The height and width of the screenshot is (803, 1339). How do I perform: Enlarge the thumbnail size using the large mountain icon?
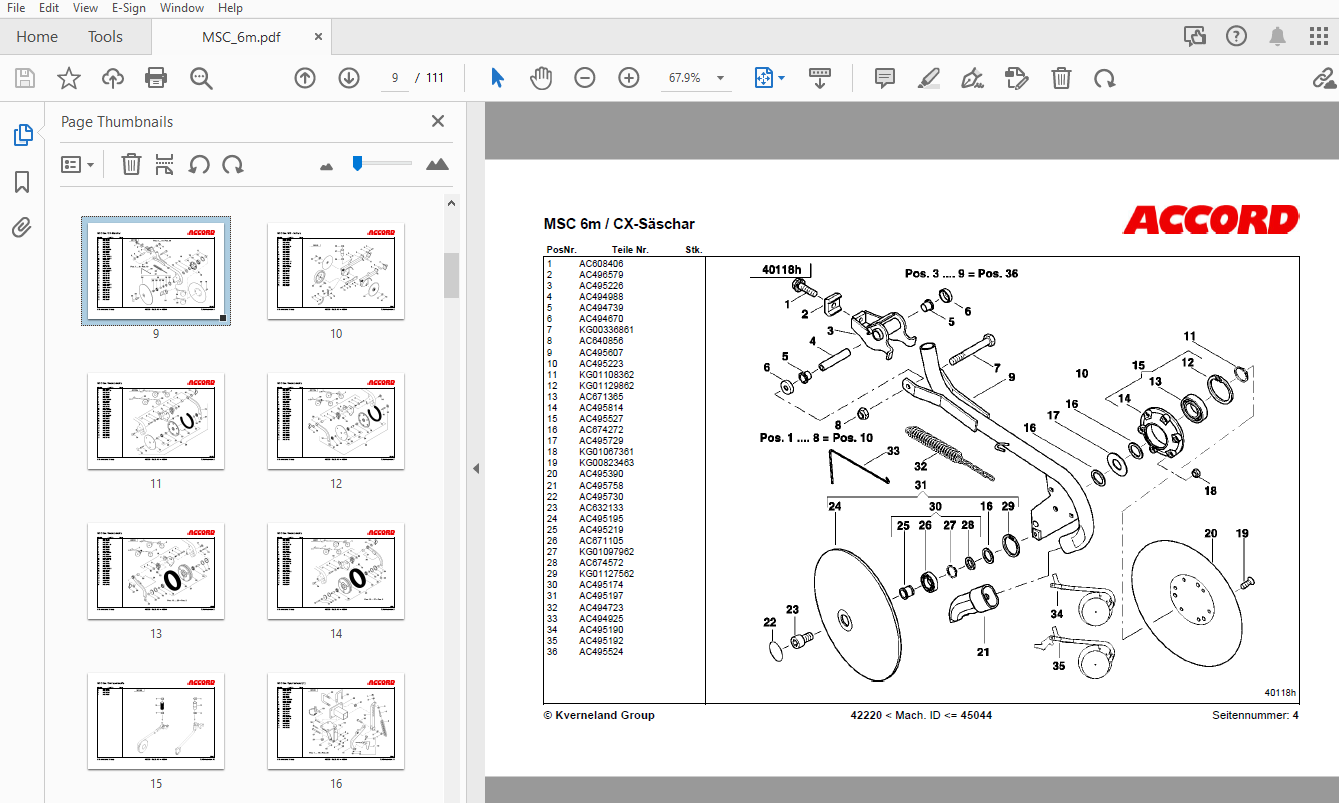point(437,164)
